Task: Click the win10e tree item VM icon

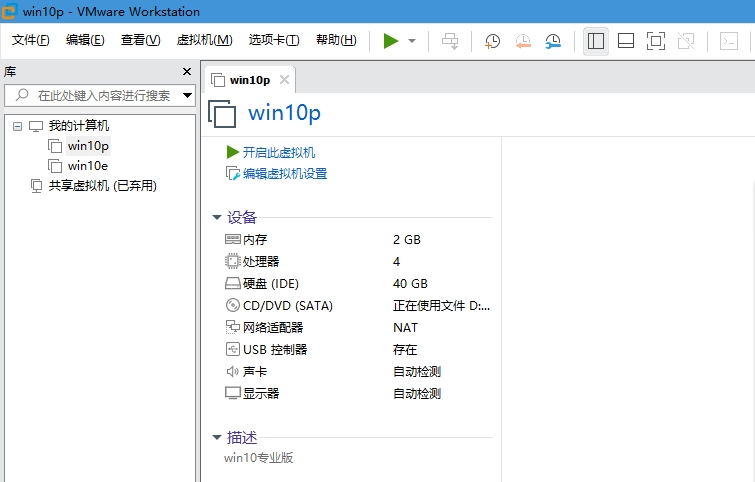Action: (55, 166)
